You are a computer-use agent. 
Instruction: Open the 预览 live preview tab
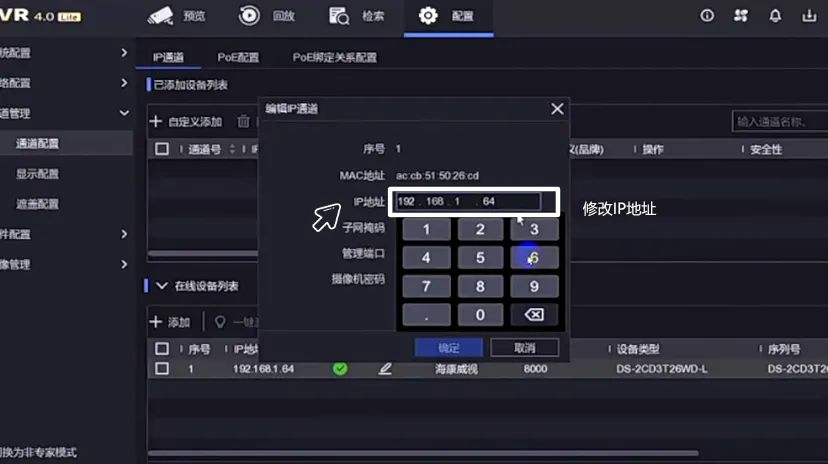pos(176,16)
